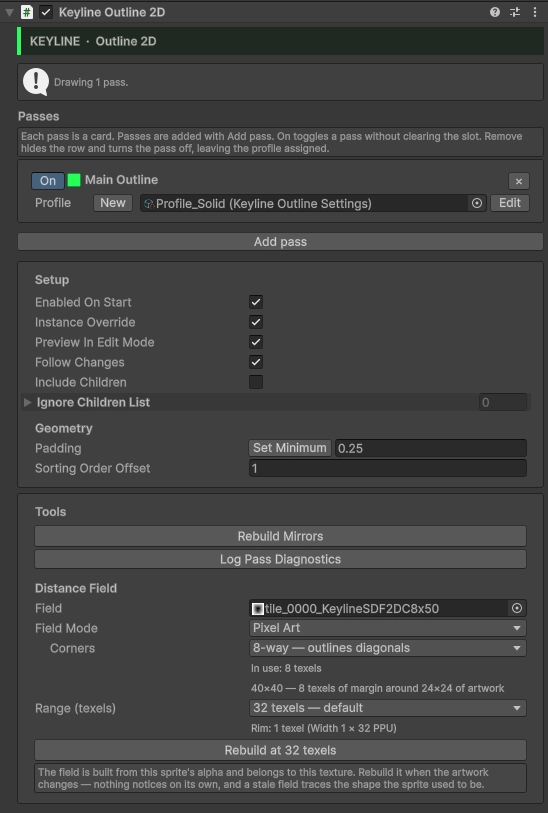Click the 'Passes' section heading
The image size is (548, 813).
pos(38,116)
